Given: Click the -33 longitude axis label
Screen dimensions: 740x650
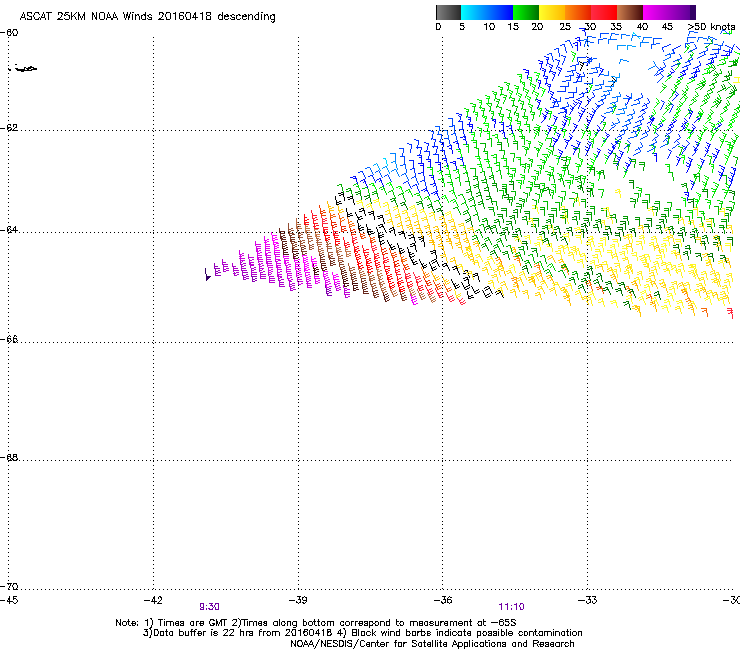Looking at the screenshot, I should tap(588, 600).
